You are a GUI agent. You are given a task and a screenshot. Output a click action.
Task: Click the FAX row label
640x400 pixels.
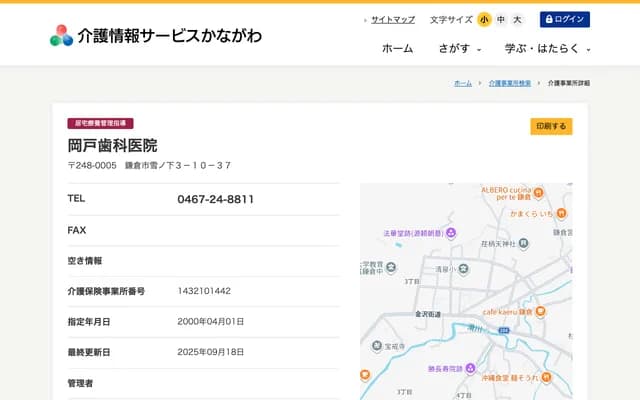[77, 230]
